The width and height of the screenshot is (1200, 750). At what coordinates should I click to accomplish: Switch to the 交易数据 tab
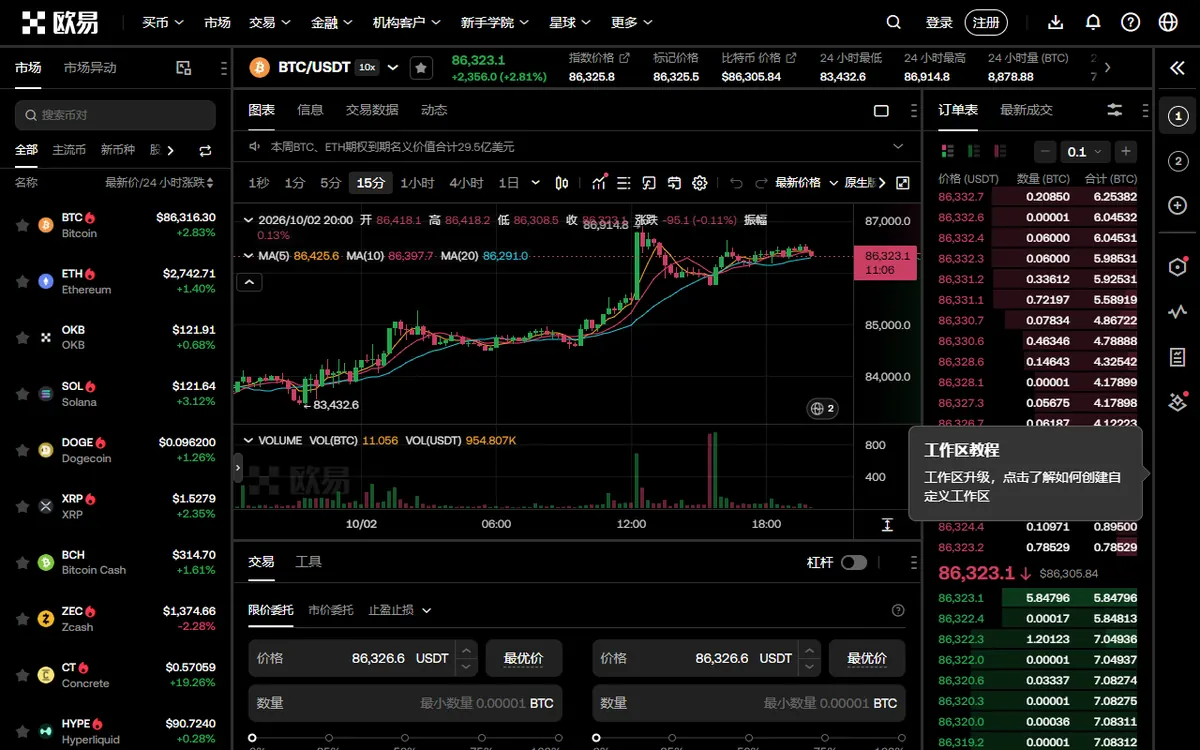372,110
